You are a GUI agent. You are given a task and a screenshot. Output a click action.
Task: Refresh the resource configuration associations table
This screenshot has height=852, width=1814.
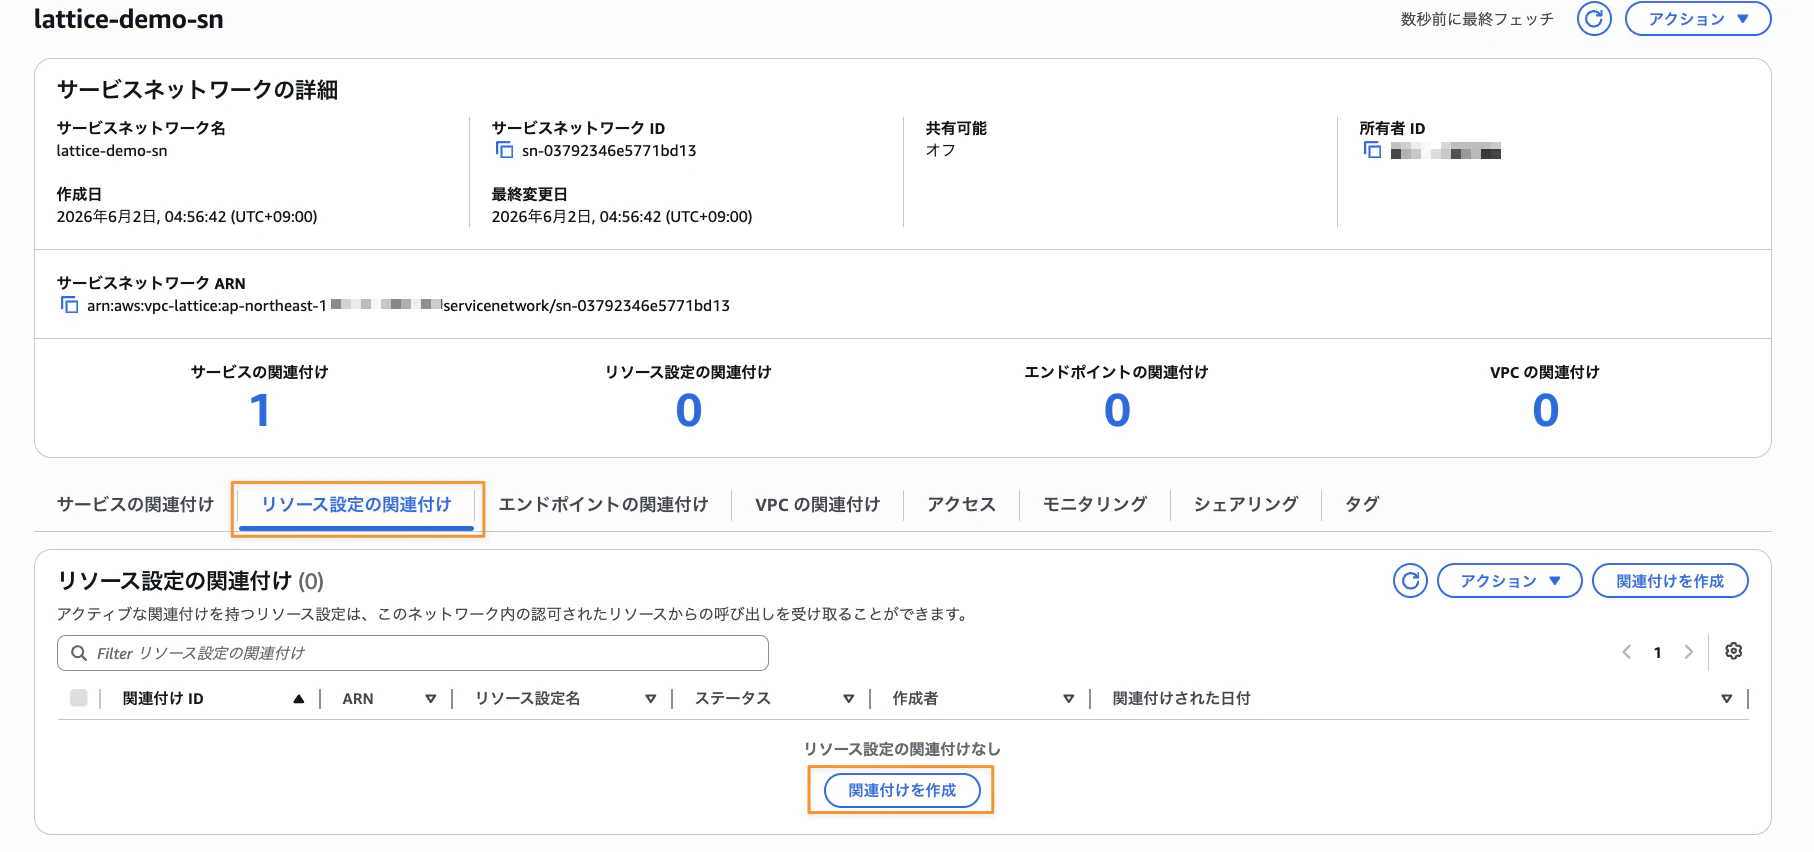point(1410,581)
